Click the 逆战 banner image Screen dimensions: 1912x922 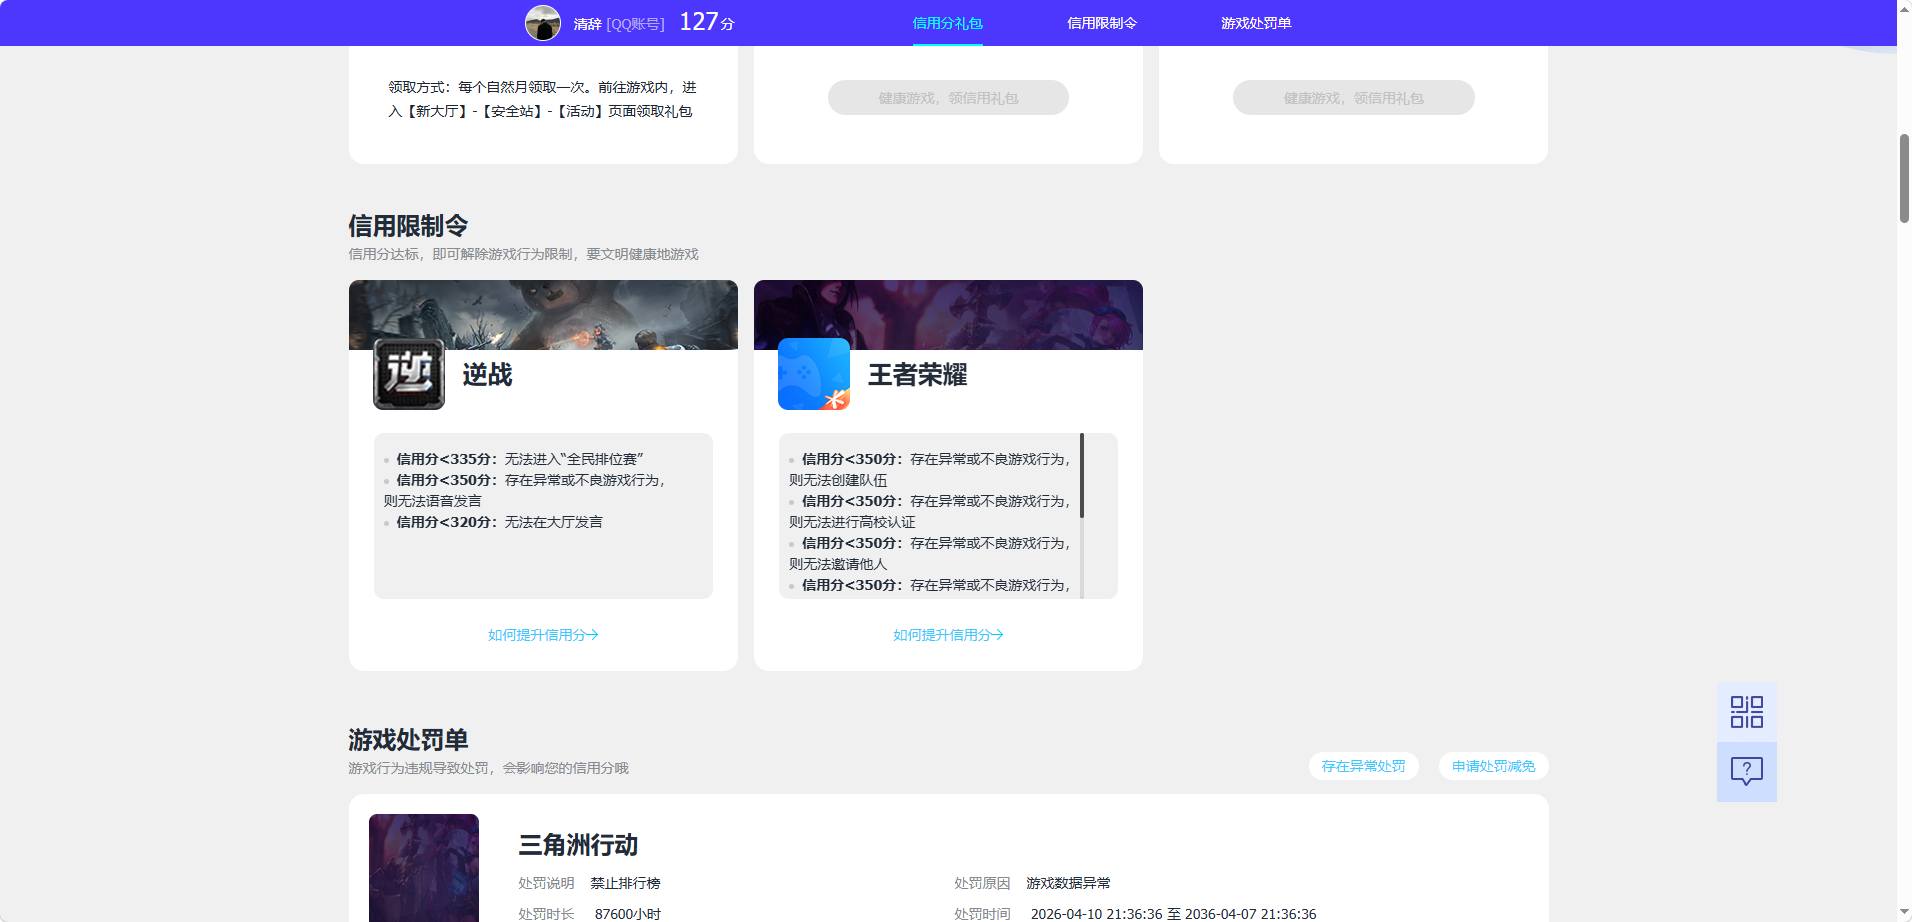click(x=543, y=314)
